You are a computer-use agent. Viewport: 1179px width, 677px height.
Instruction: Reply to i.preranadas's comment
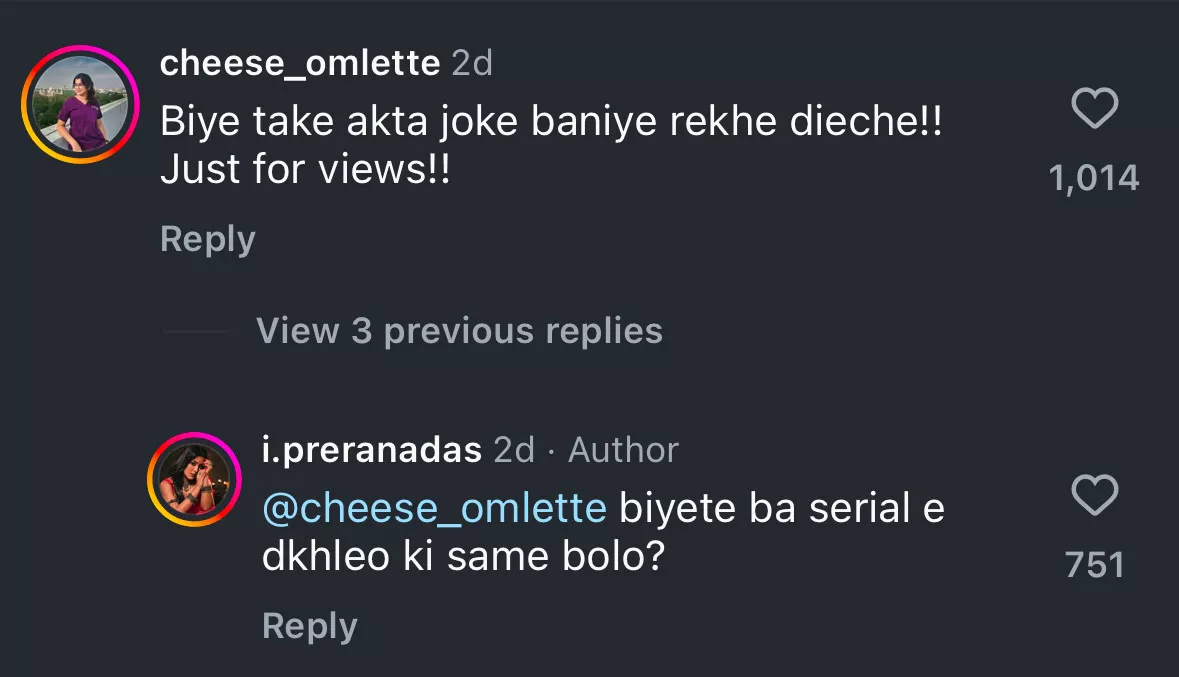coord(309,627)
